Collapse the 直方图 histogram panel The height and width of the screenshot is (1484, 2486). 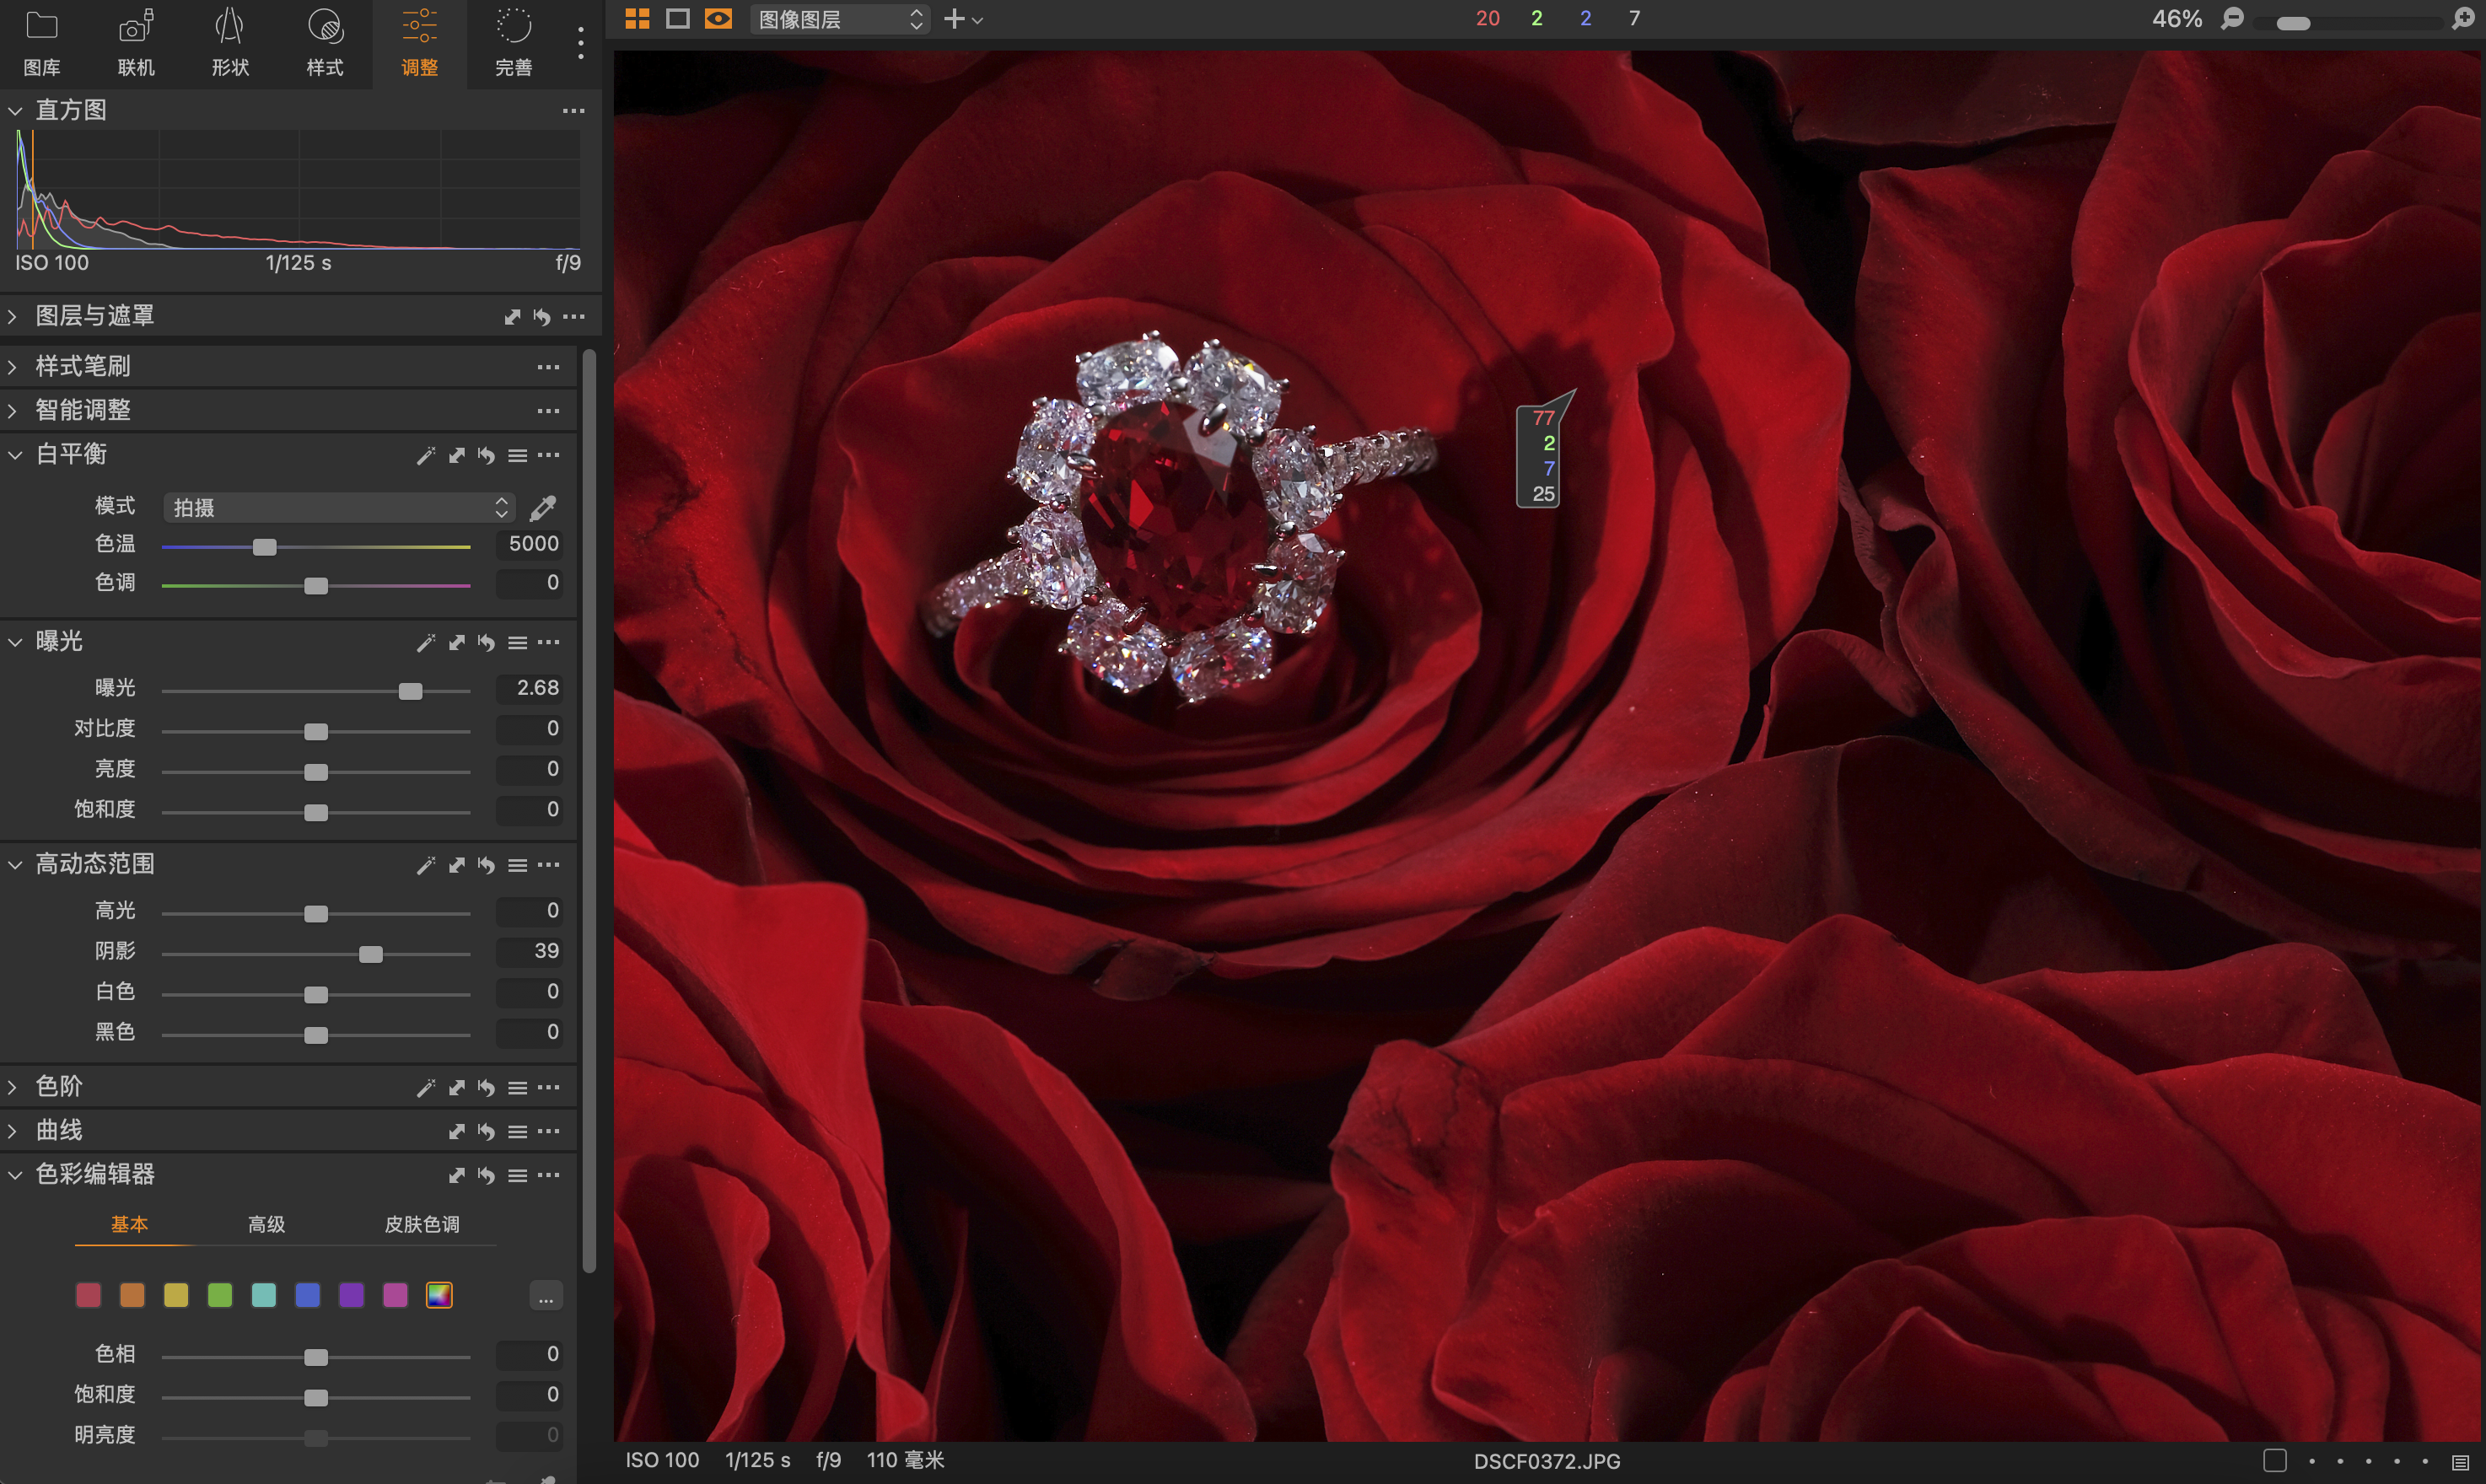(x=15, y=111)
